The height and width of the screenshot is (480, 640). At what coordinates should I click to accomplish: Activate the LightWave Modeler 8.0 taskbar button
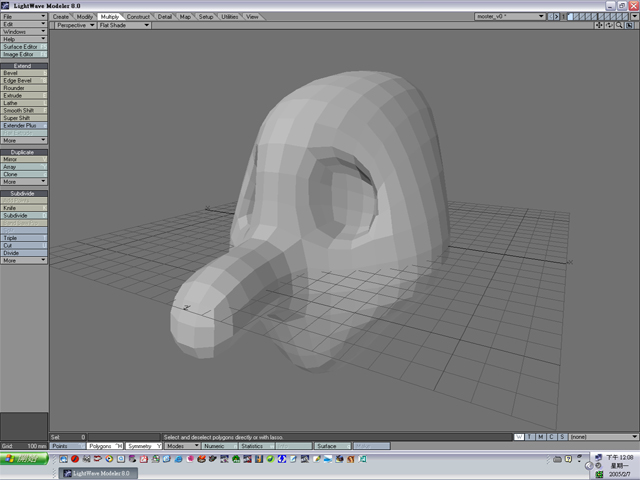98,473
